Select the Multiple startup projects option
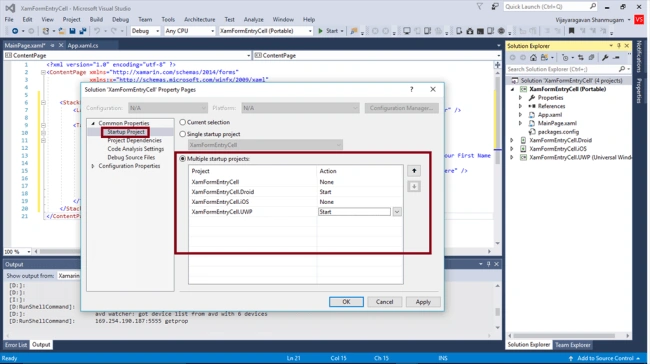650x364 pixels. click(x=182, y=159)
